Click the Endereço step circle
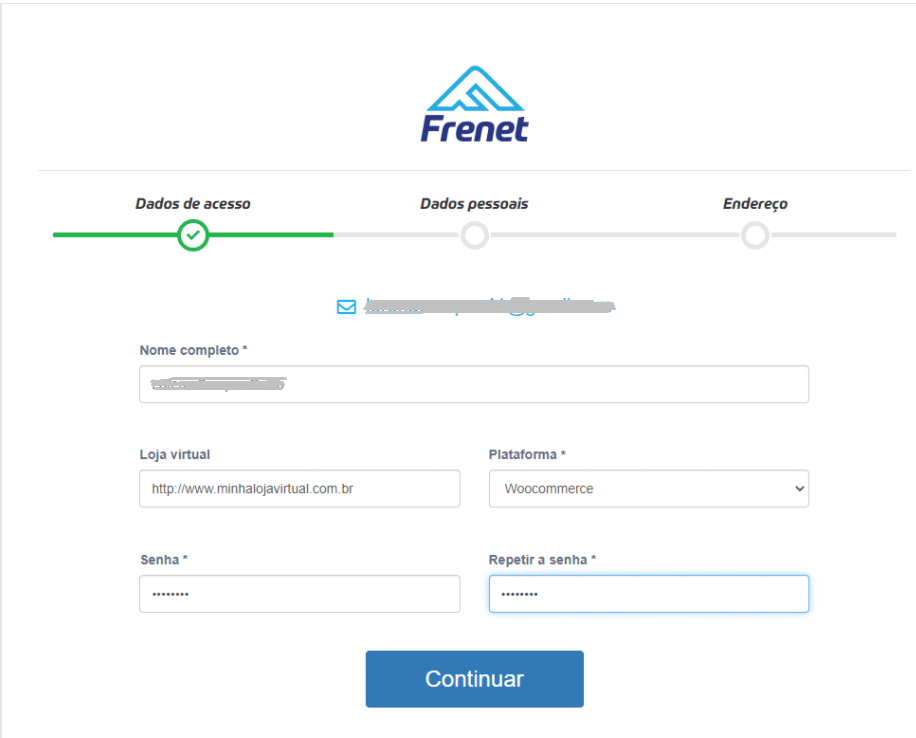 755,235
